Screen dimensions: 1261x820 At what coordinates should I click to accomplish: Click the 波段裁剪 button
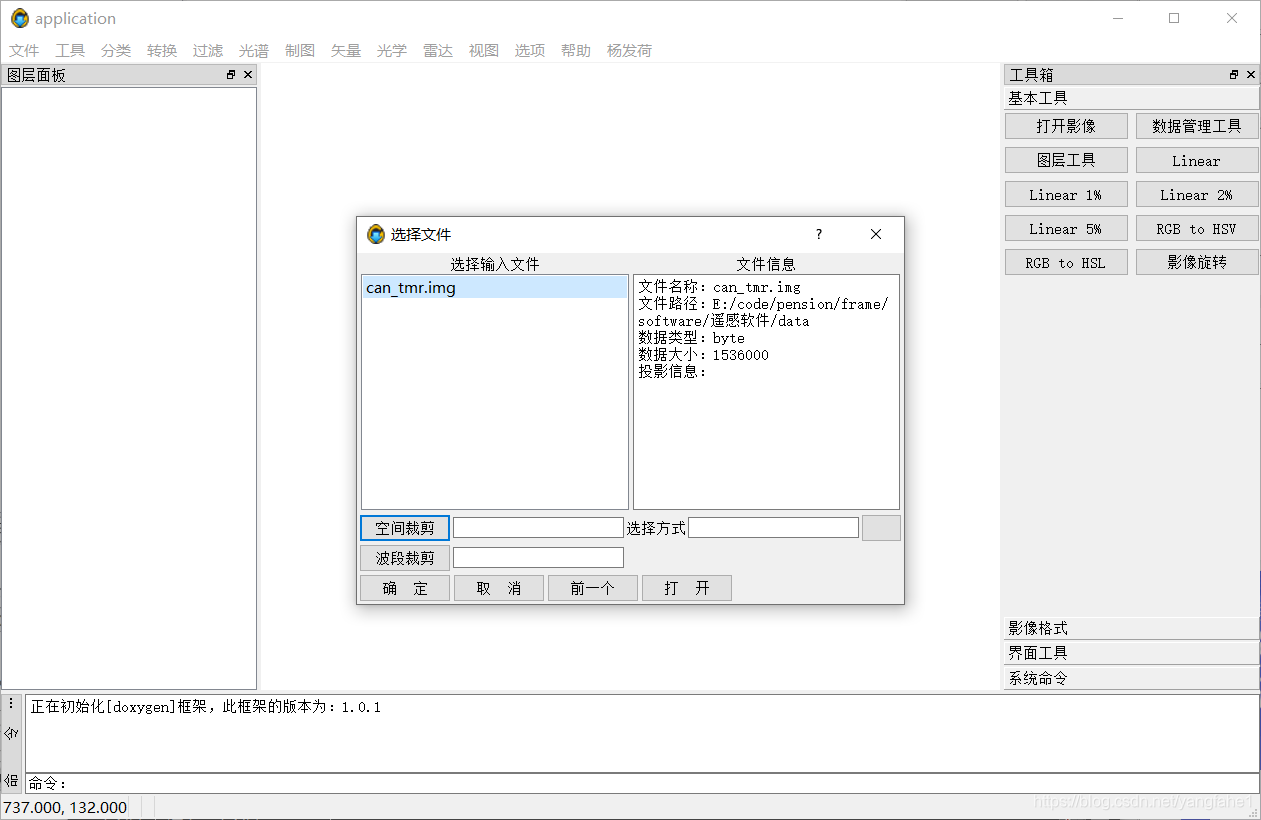(405, 558)
